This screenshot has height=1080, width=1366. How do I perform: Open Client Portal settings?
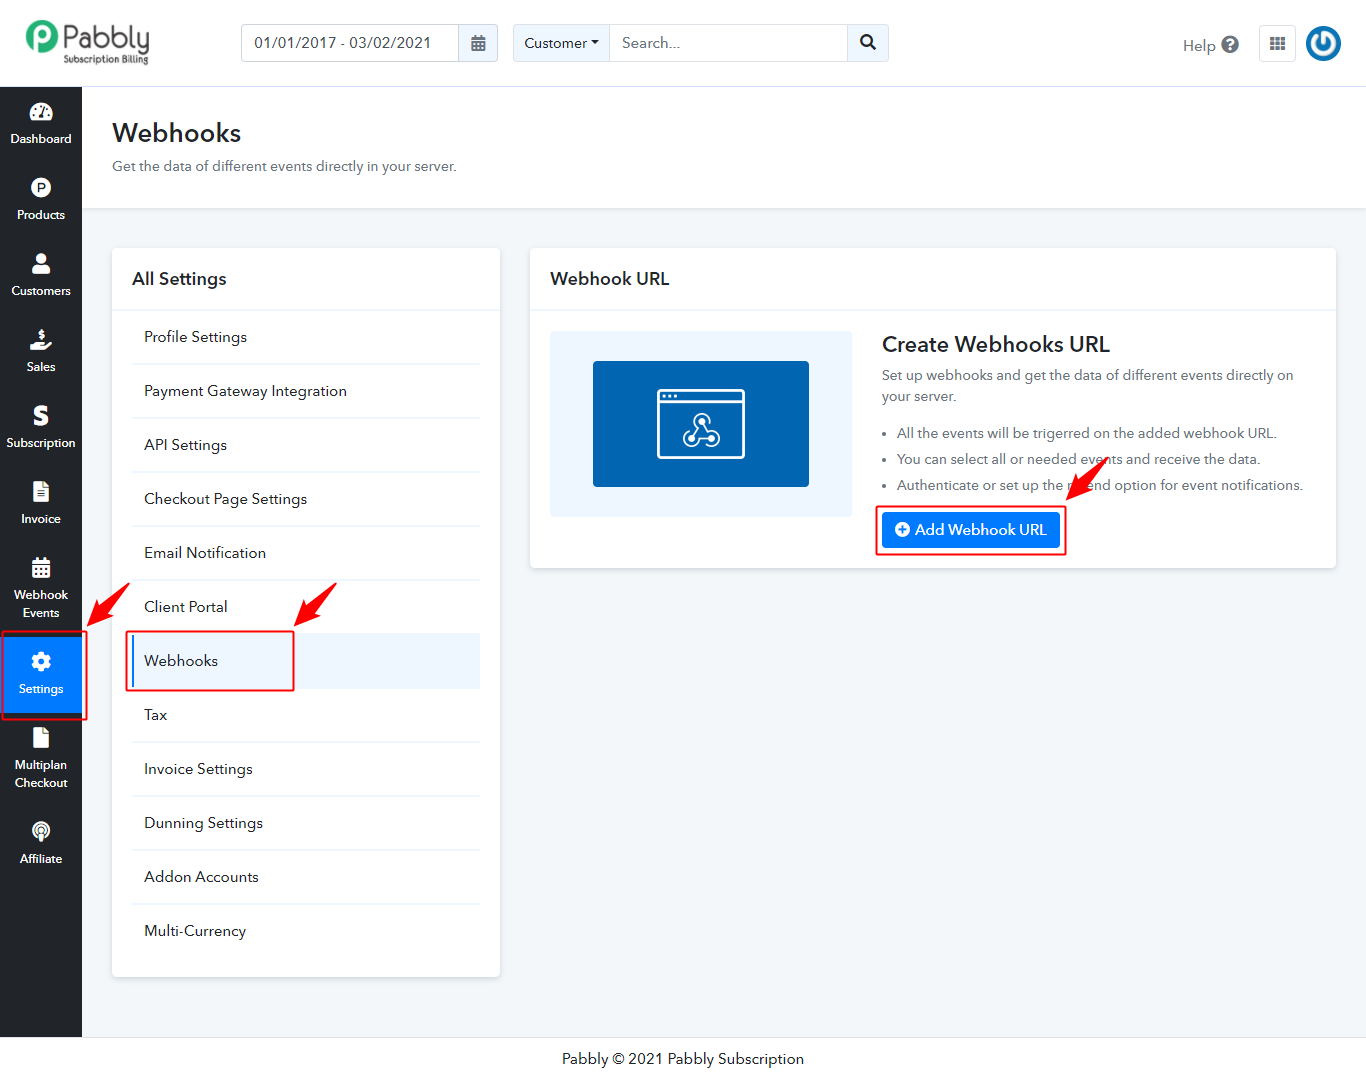[x=306, y=607]
